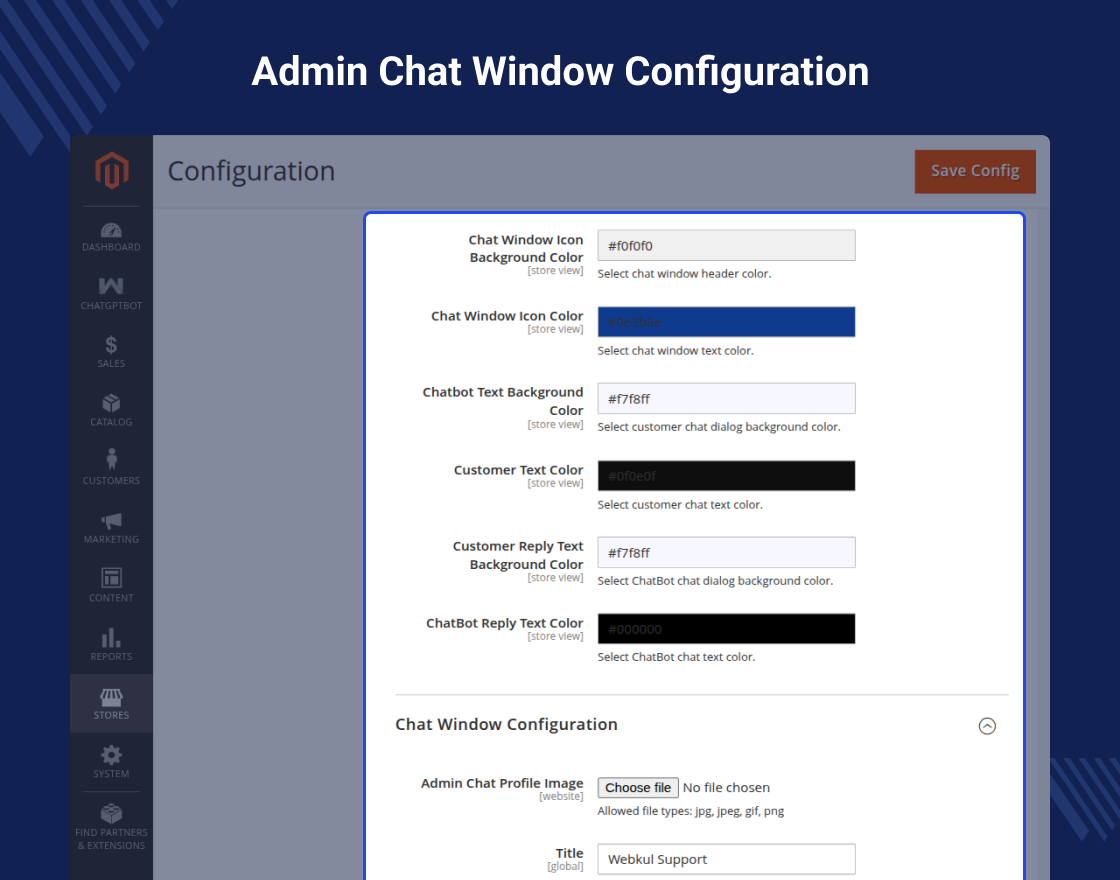Open the Reports bar chart menu
Image resolution: width=1120 pixels, height=880 pixels.
[x=111, y=645]
